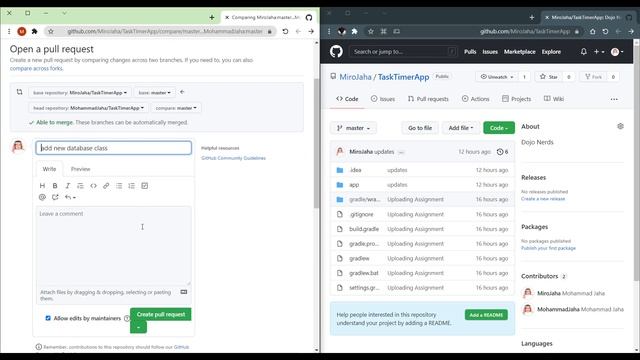Open Projects tab of repository
640x360 pixels.
[x=516, y=99]
